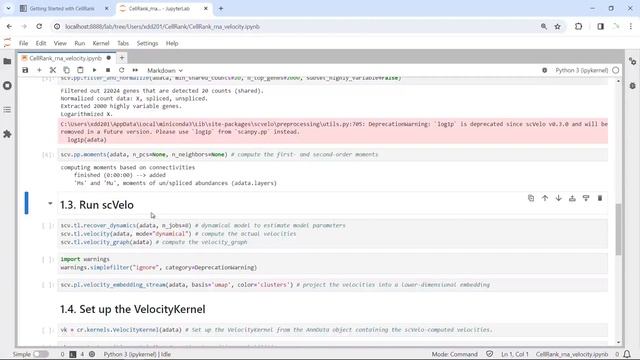Open the File menu
The height and width of the screenshot is (360, 640).
24,43
